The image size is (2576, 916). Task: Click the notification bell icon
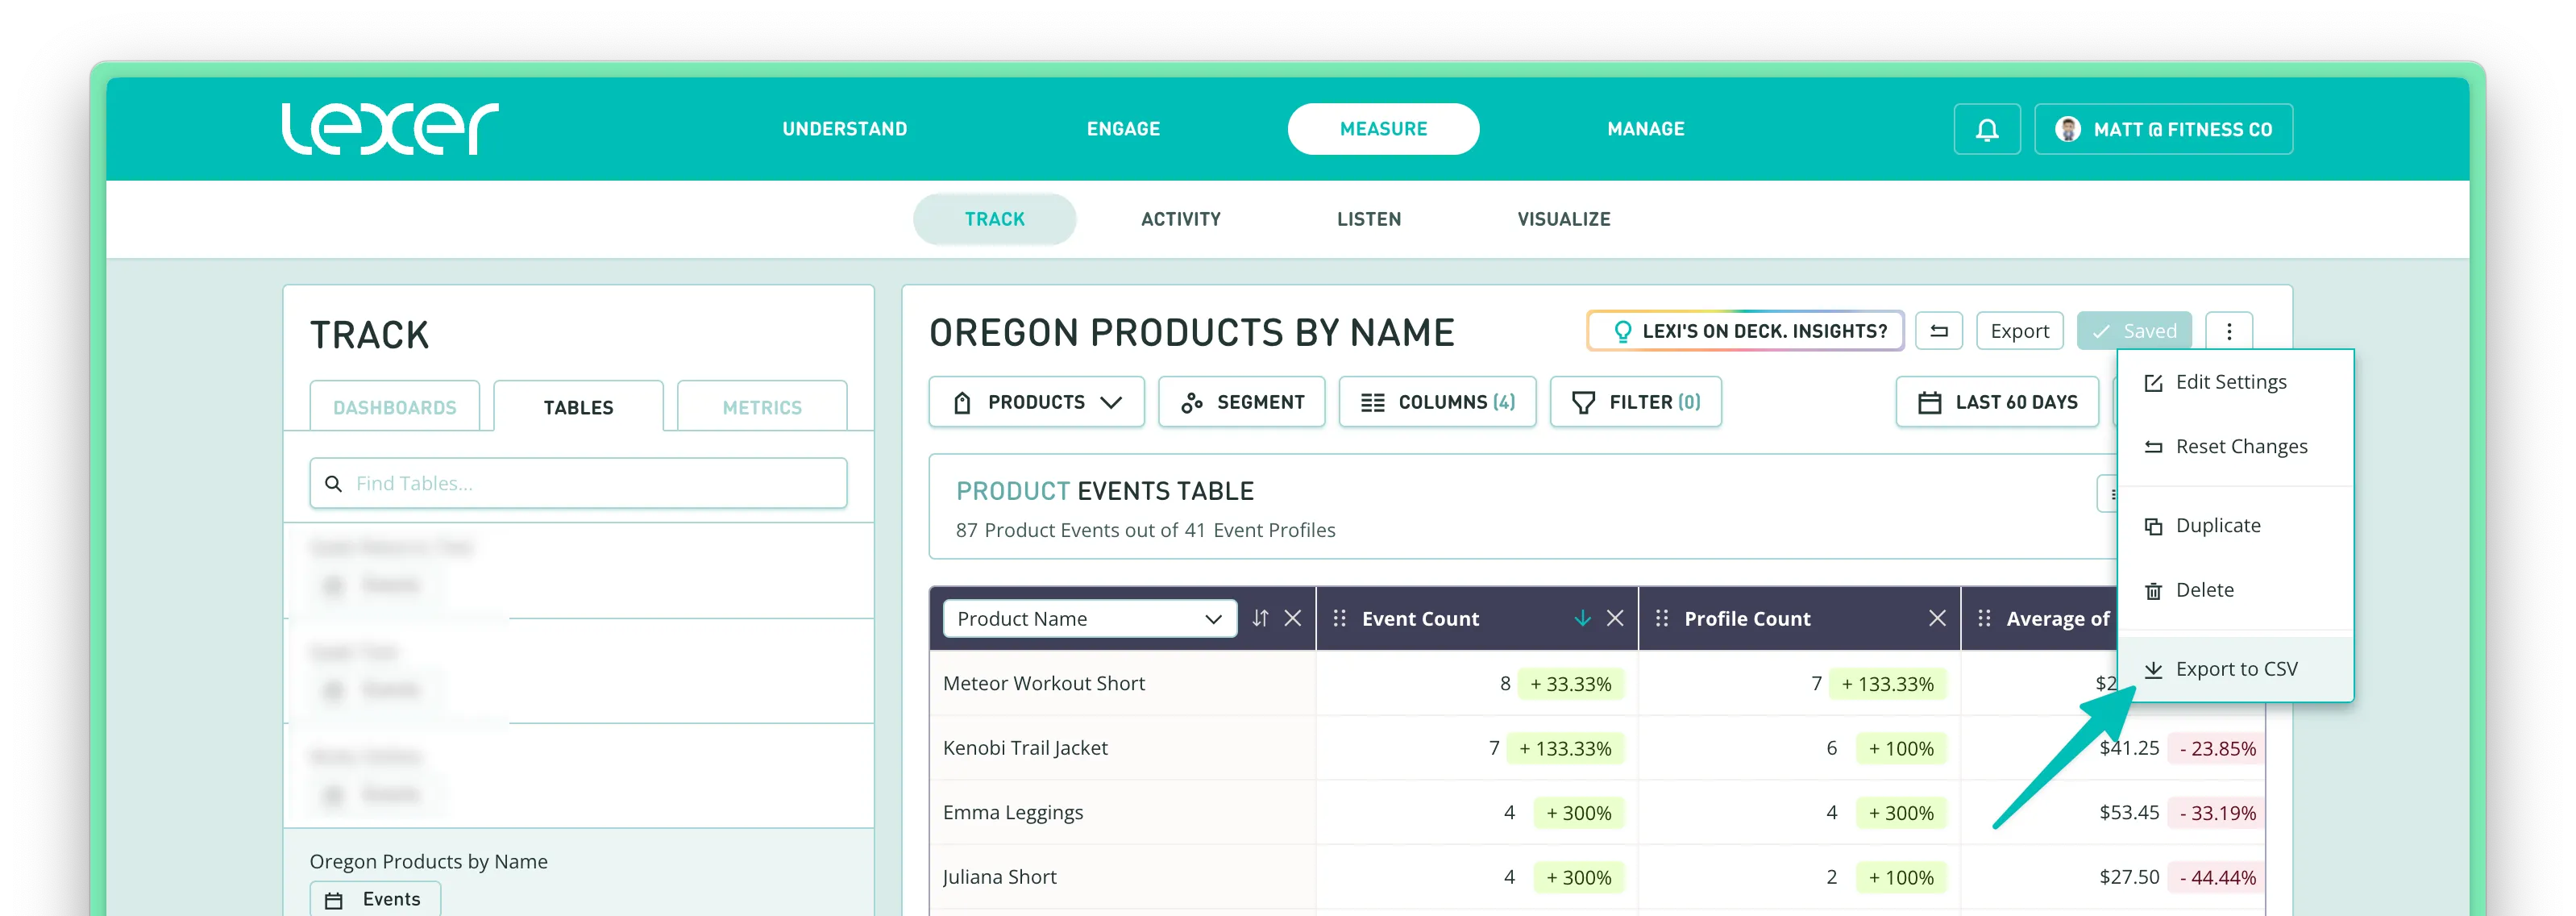(x=1986, y=129)
